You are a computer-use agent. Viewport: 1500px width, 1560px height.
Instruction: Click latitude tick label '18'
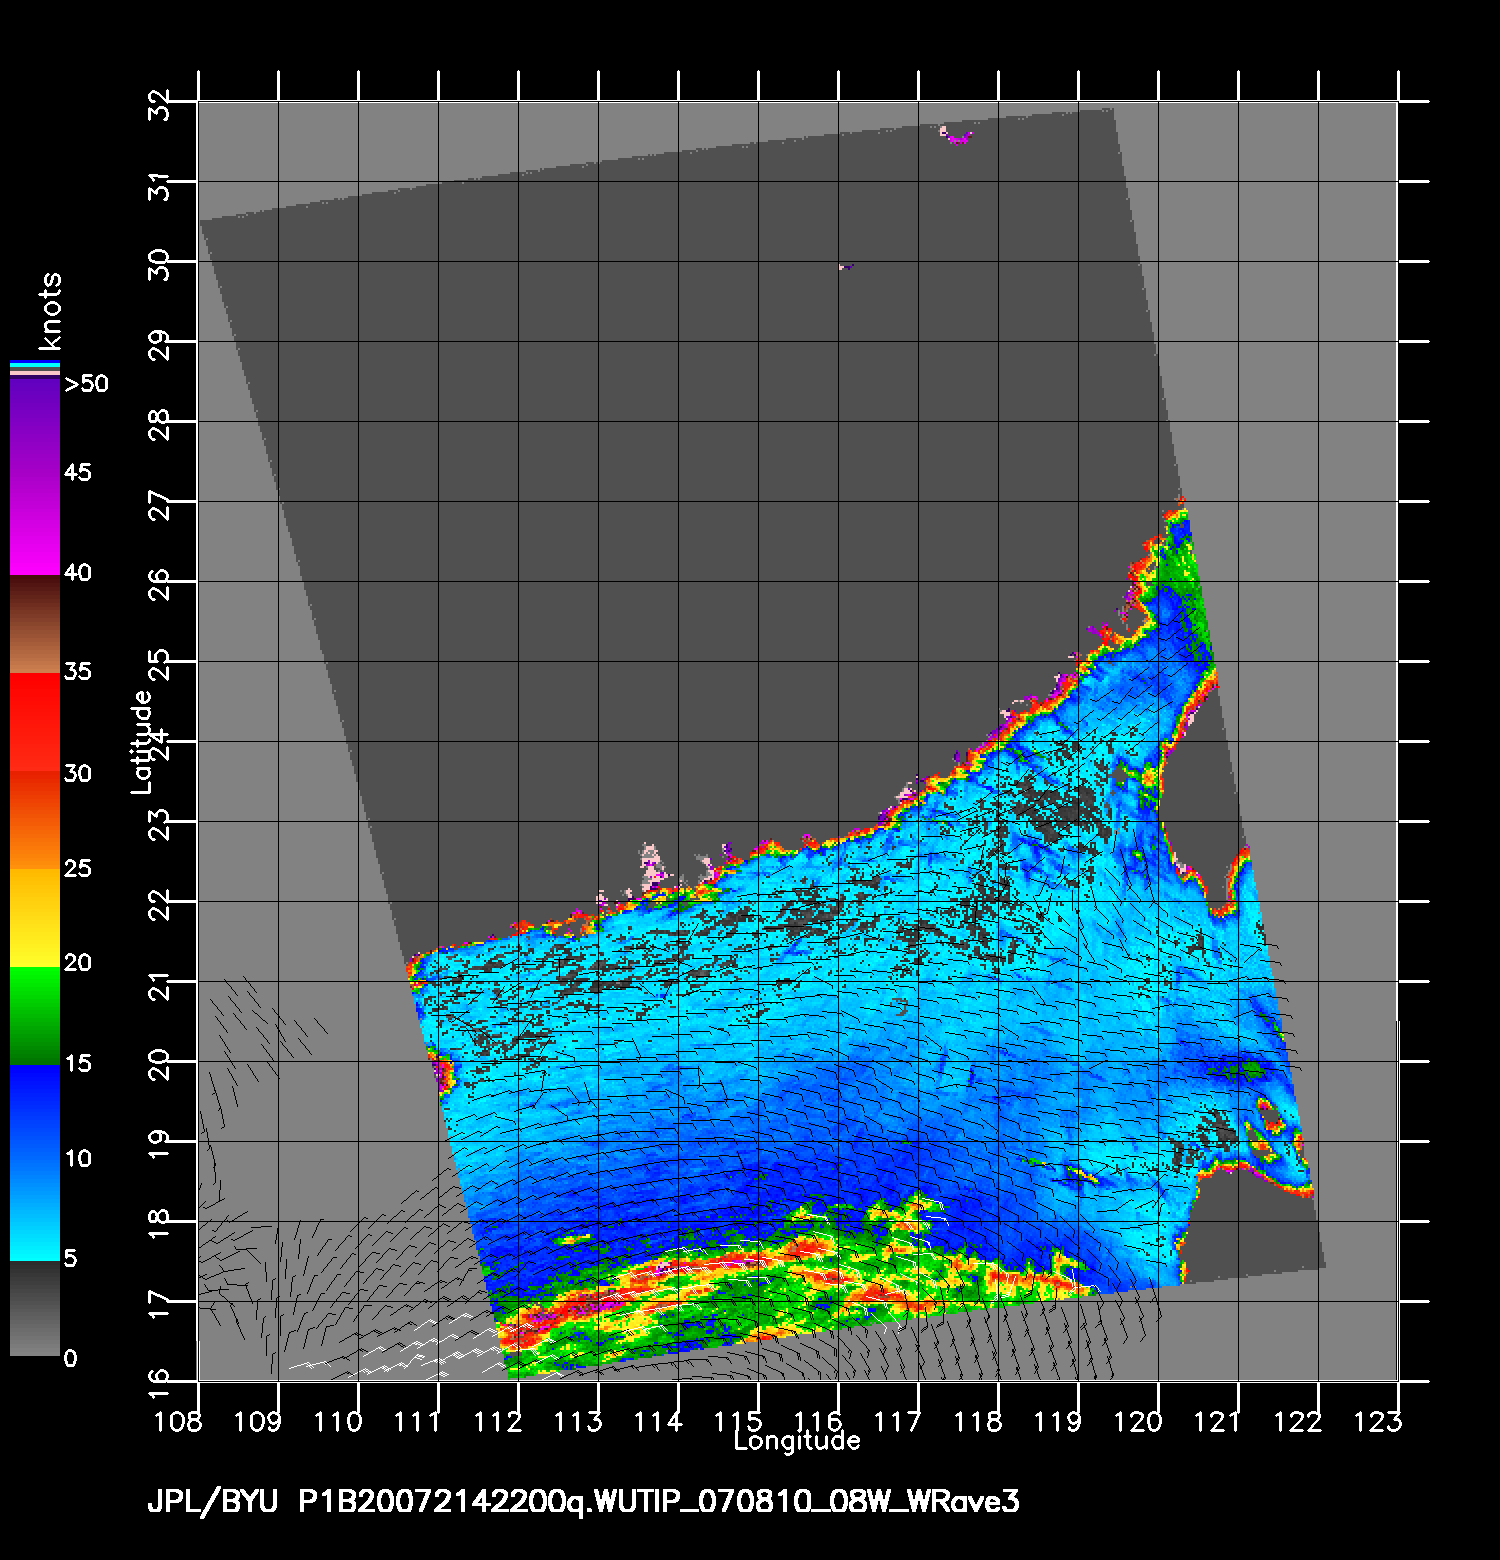click(x=158, y=1226)
